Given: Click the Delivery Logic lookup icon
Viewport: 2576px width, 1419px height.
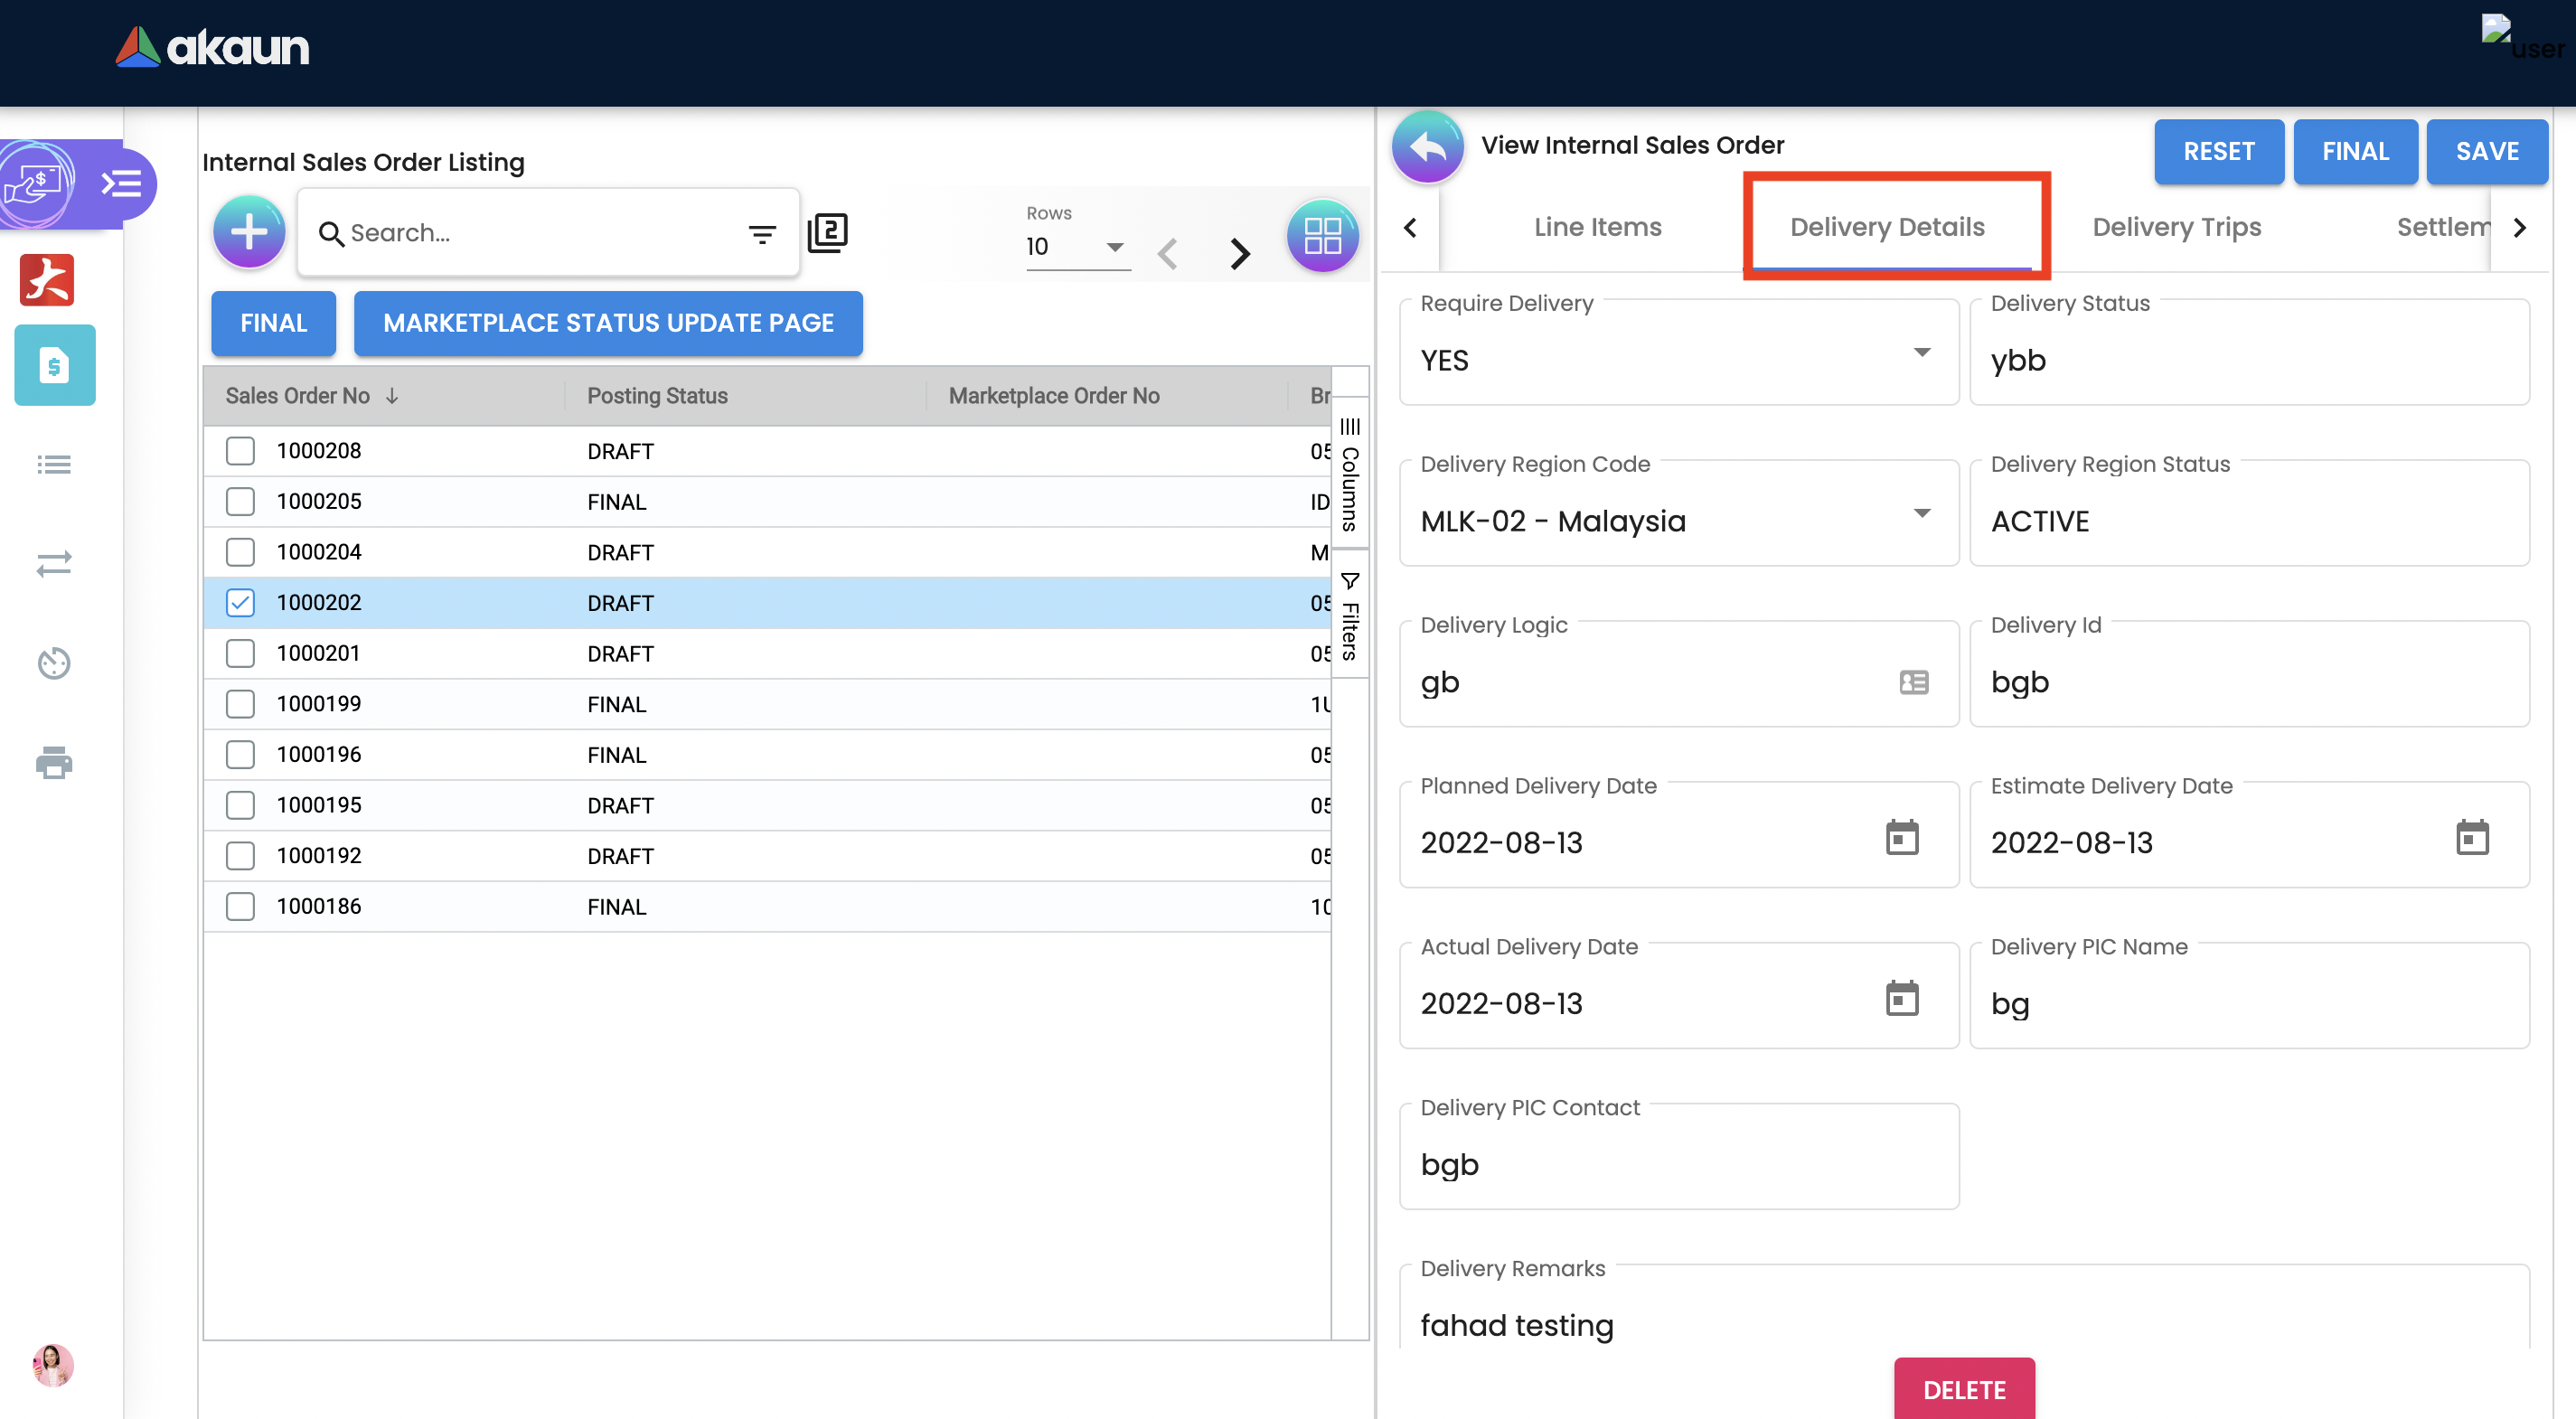Looking at the screenshot, I should (1913, 682).
